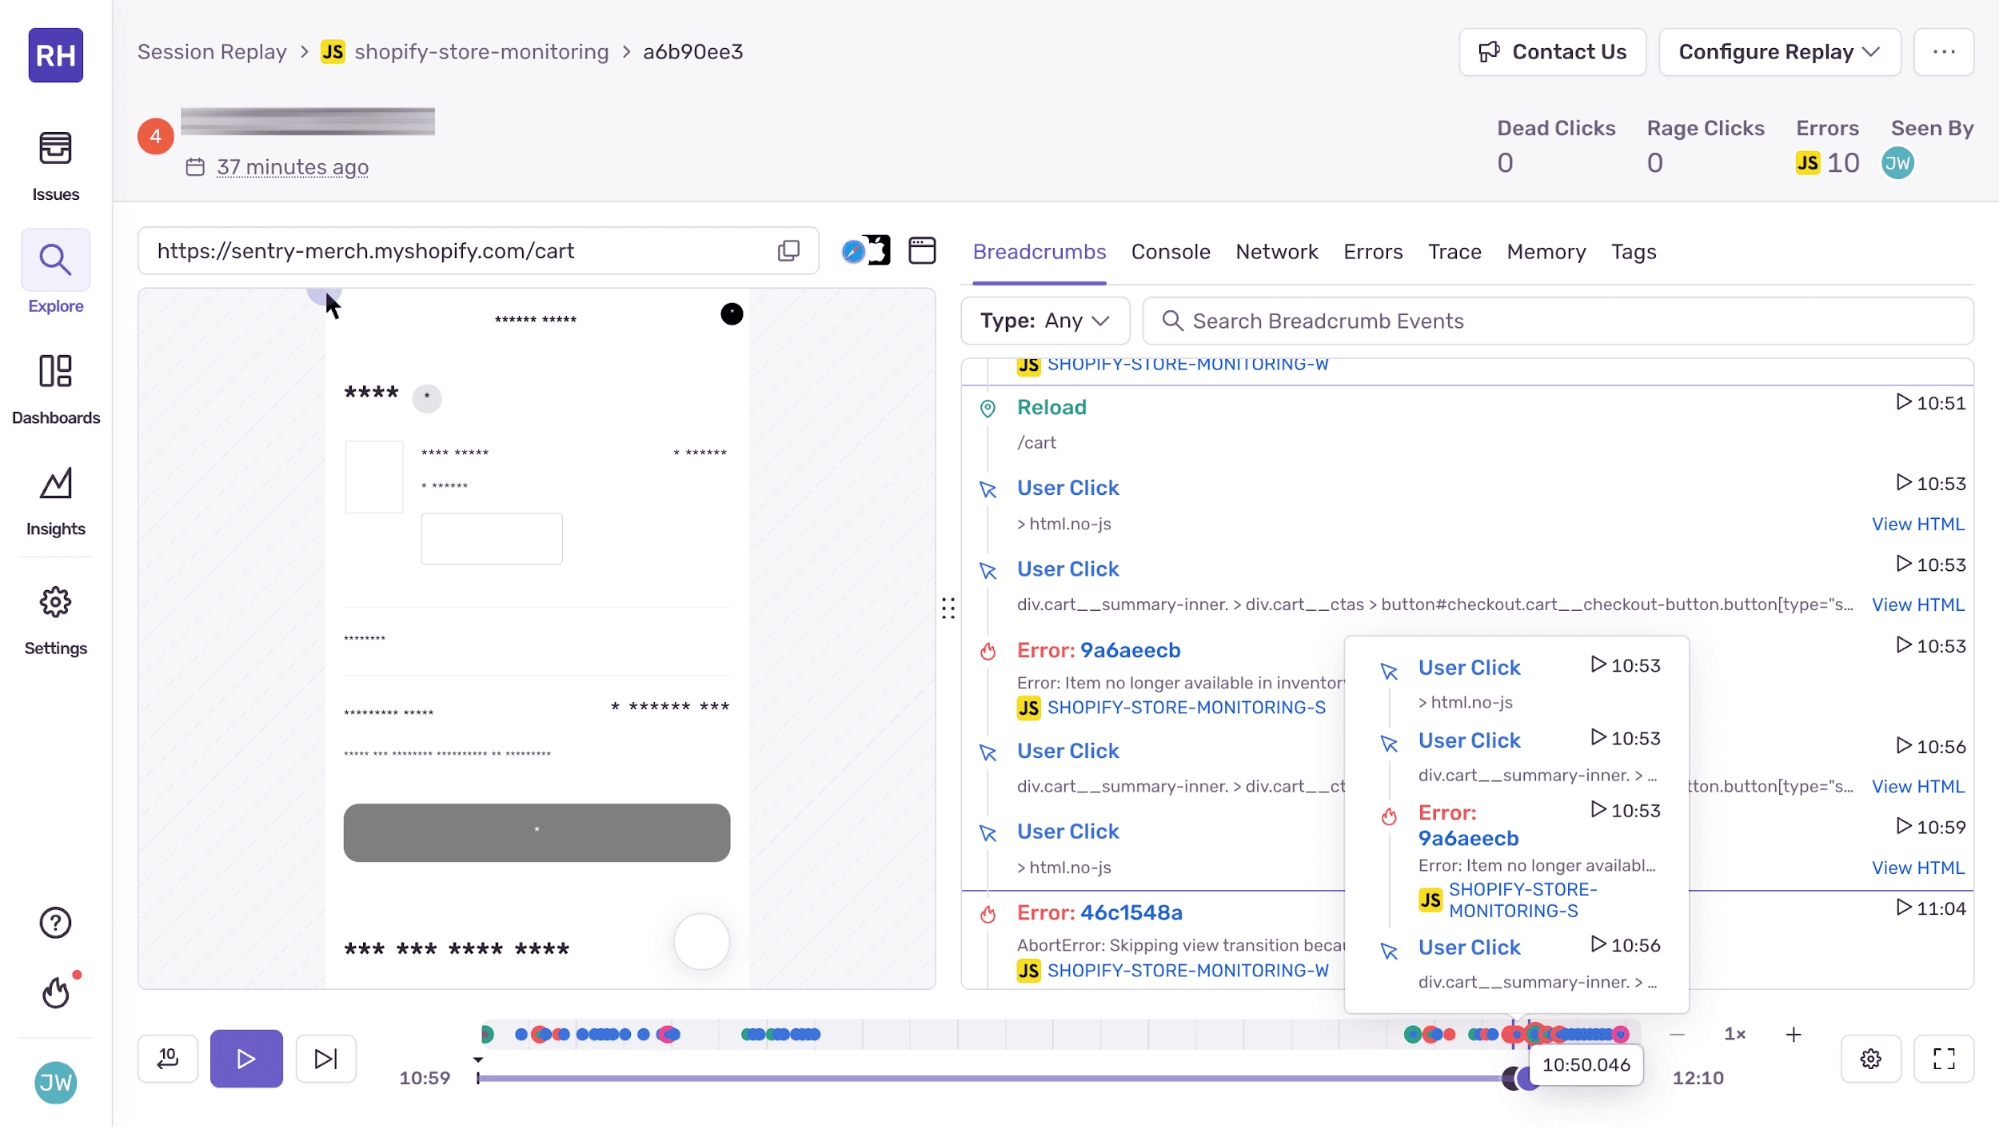1999x1128 pixels.
Task: Copy the replay URL
Action: pos(789,251)
